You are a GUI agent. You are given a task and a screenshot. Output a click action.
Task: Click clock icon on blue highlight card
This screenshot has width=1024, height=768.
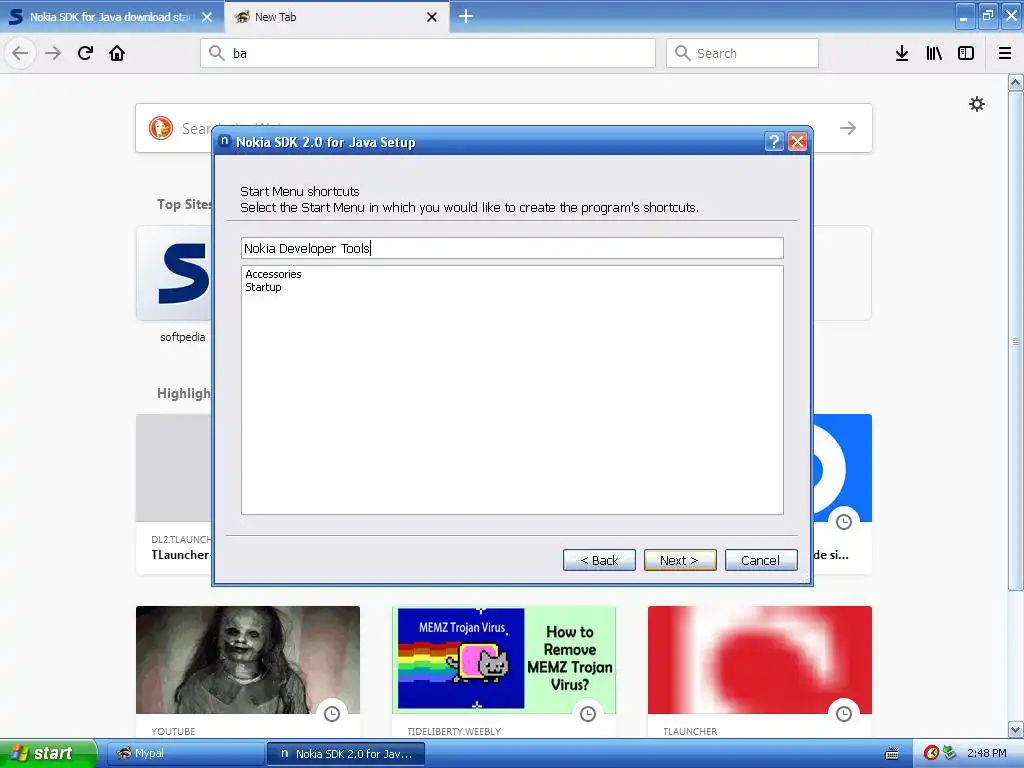point(844,522)
